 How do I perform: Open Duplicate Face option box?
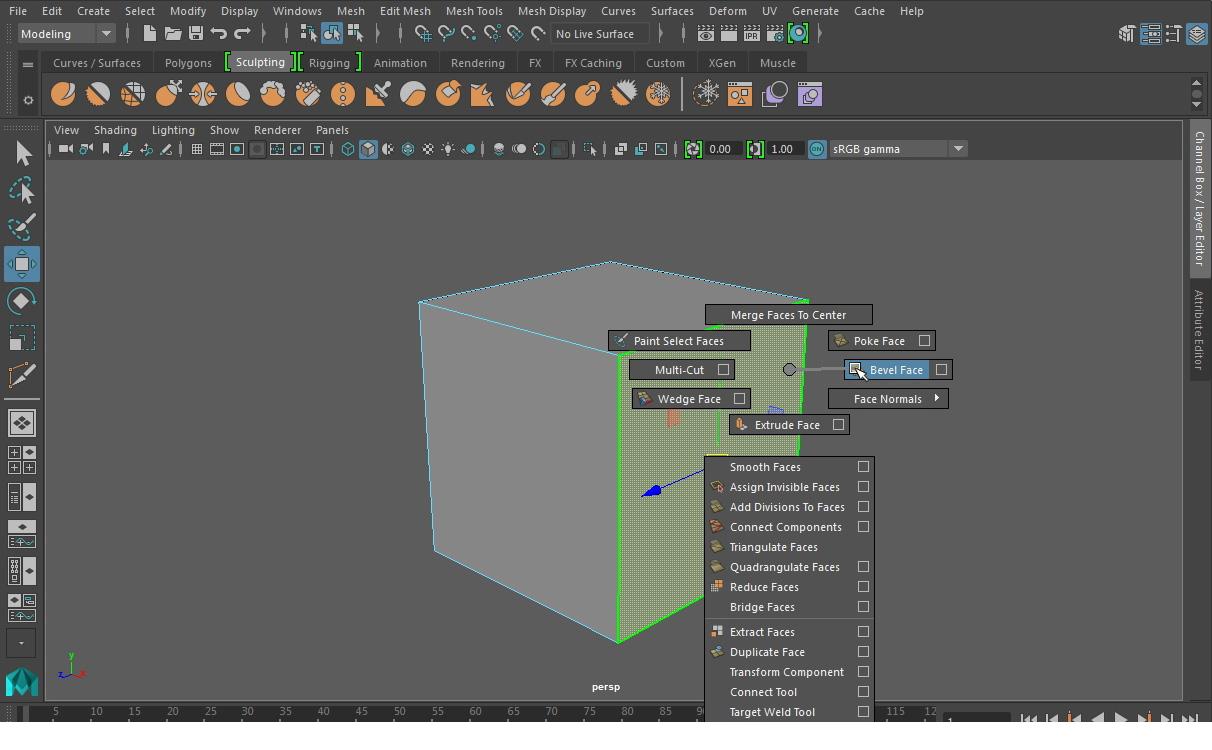pos(863,652)
